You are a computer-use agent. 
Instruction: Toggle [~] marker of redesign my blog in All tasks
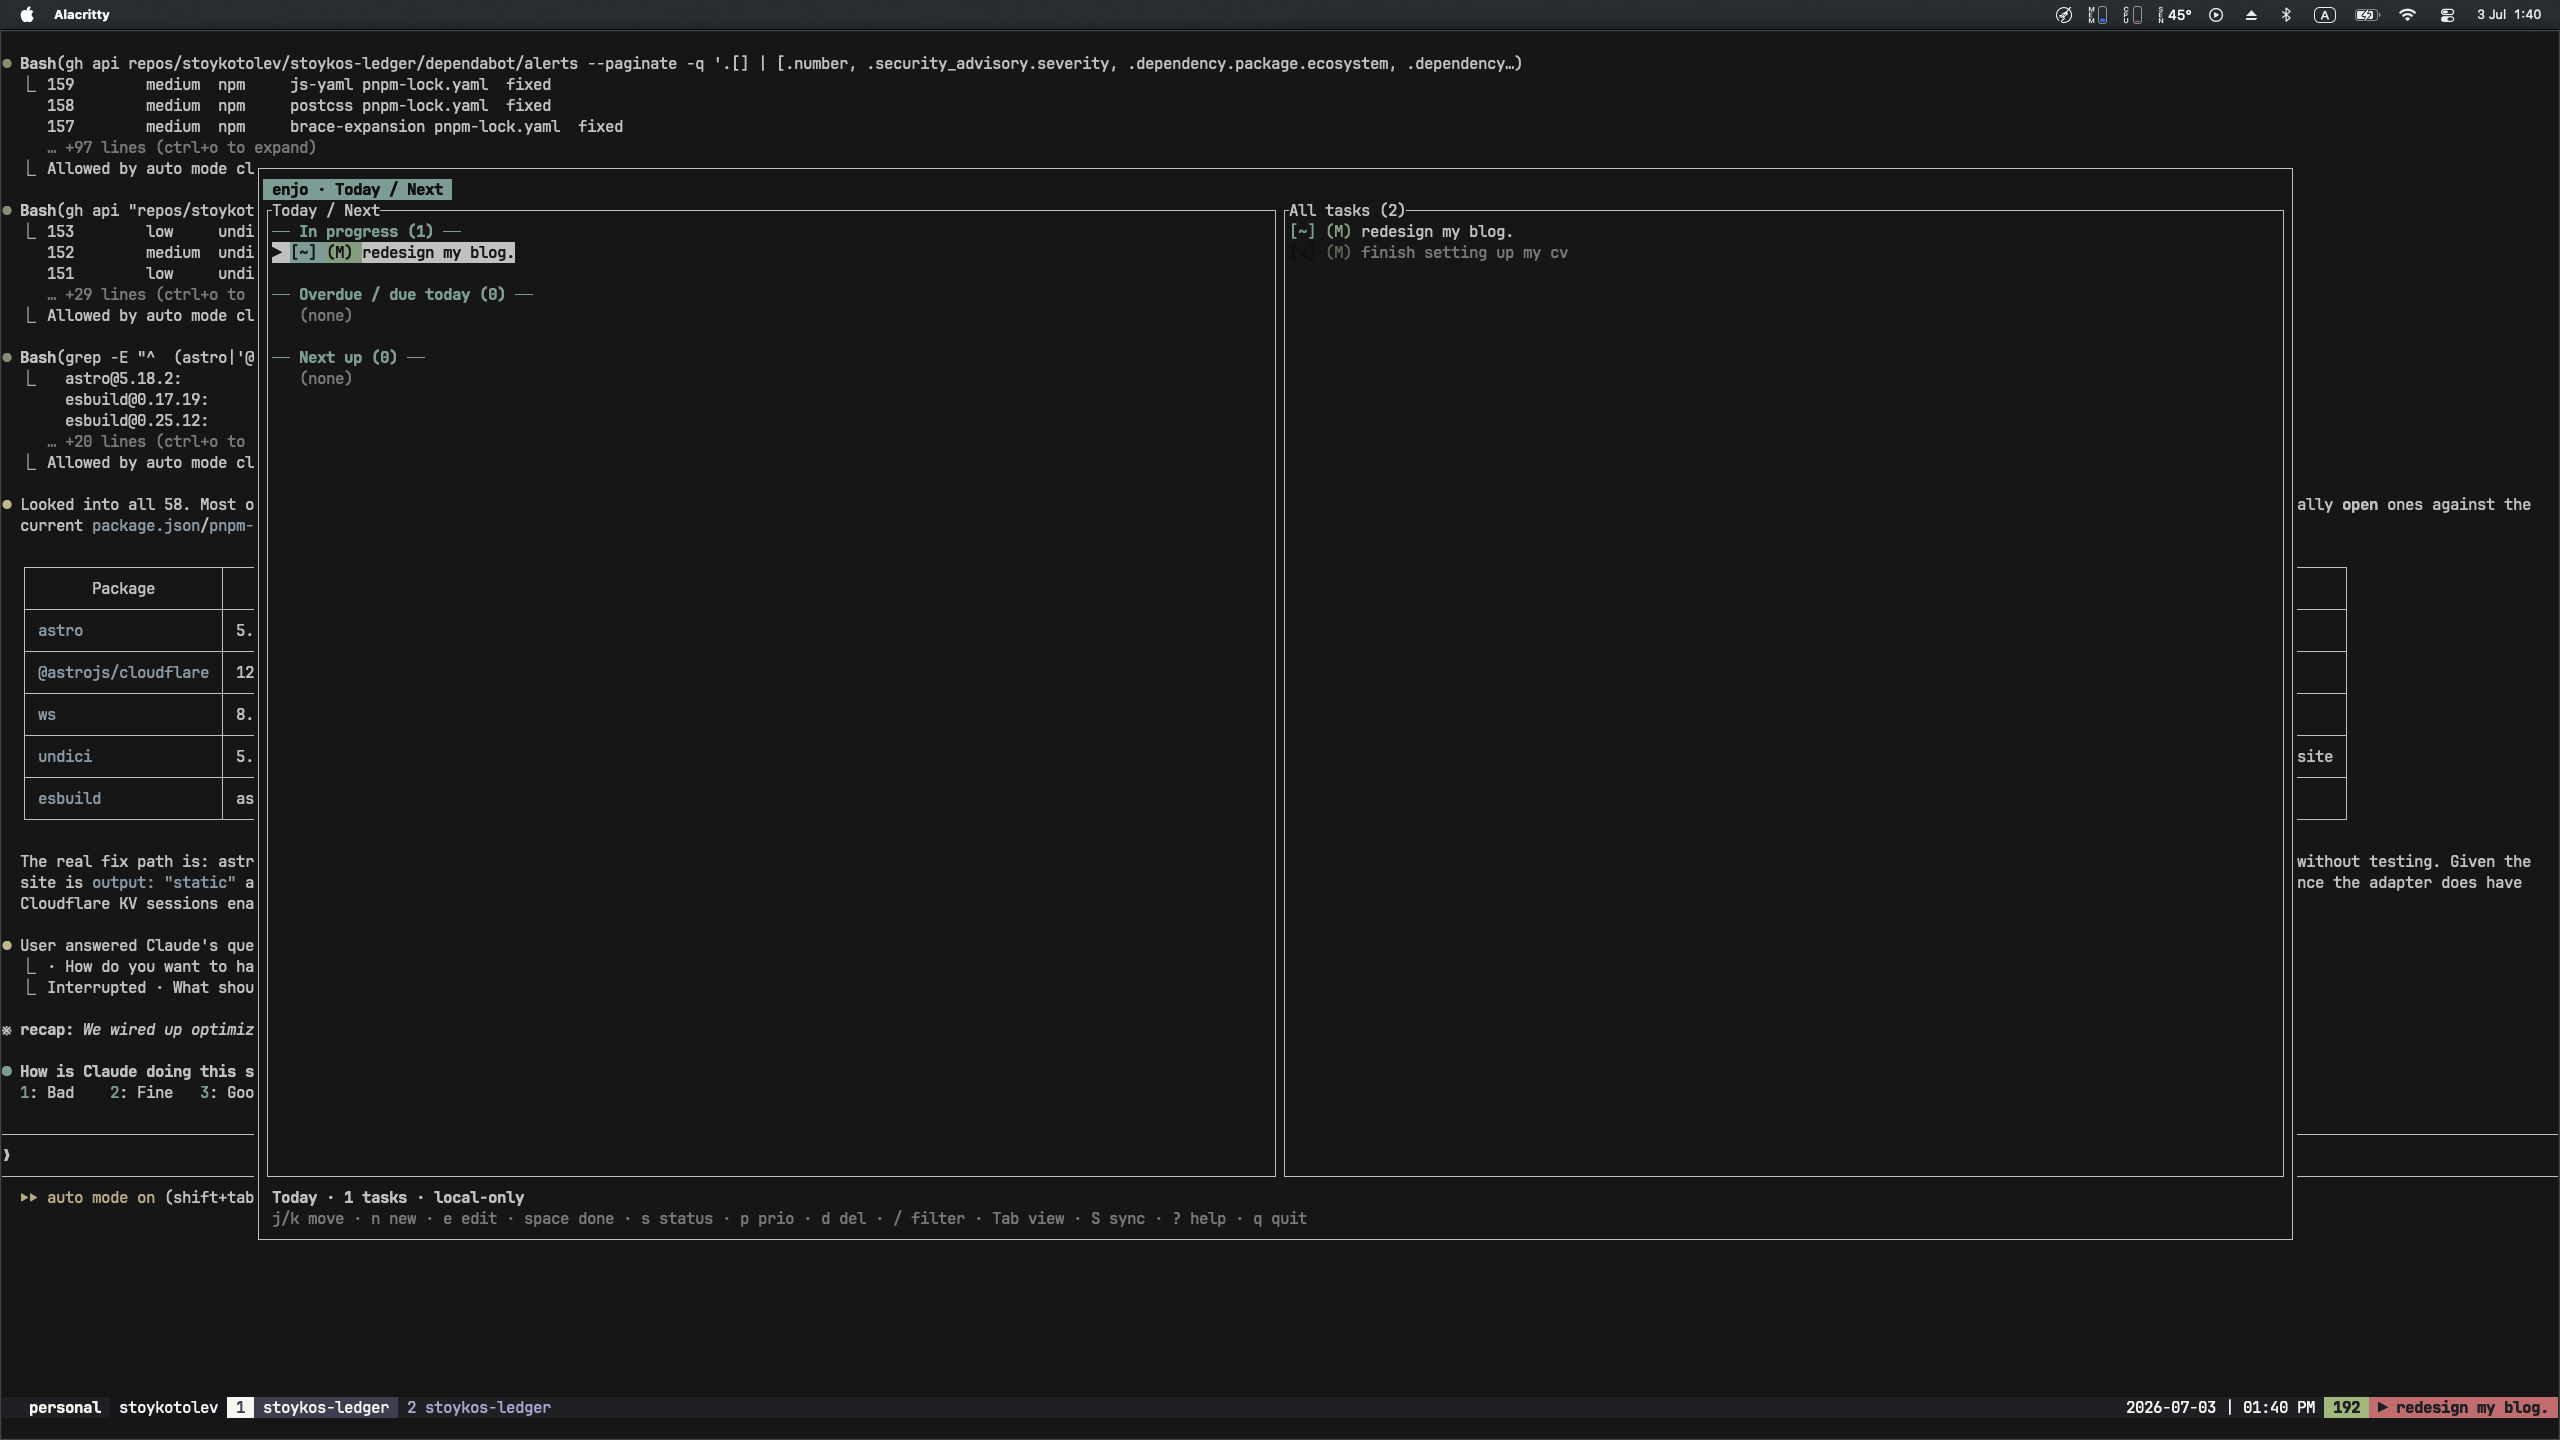tap(1302, 231)
